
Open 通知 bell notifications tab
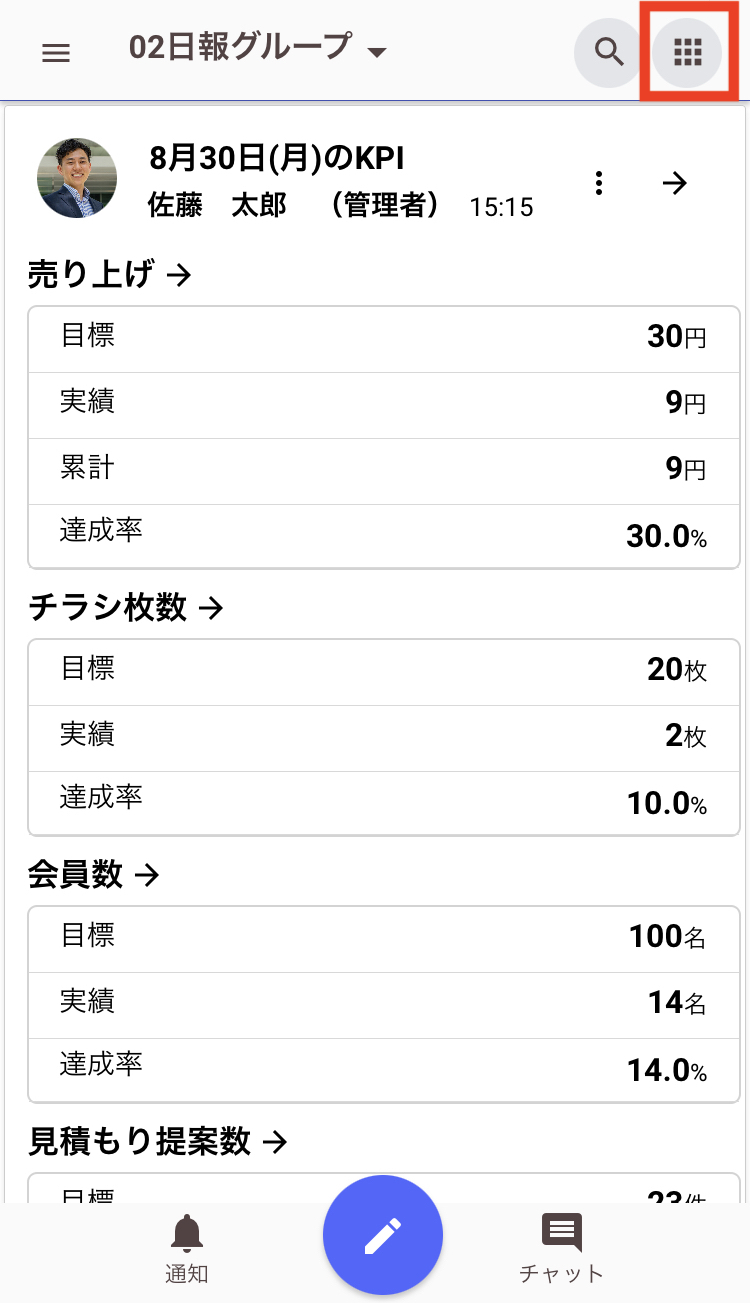point(187,1248)
